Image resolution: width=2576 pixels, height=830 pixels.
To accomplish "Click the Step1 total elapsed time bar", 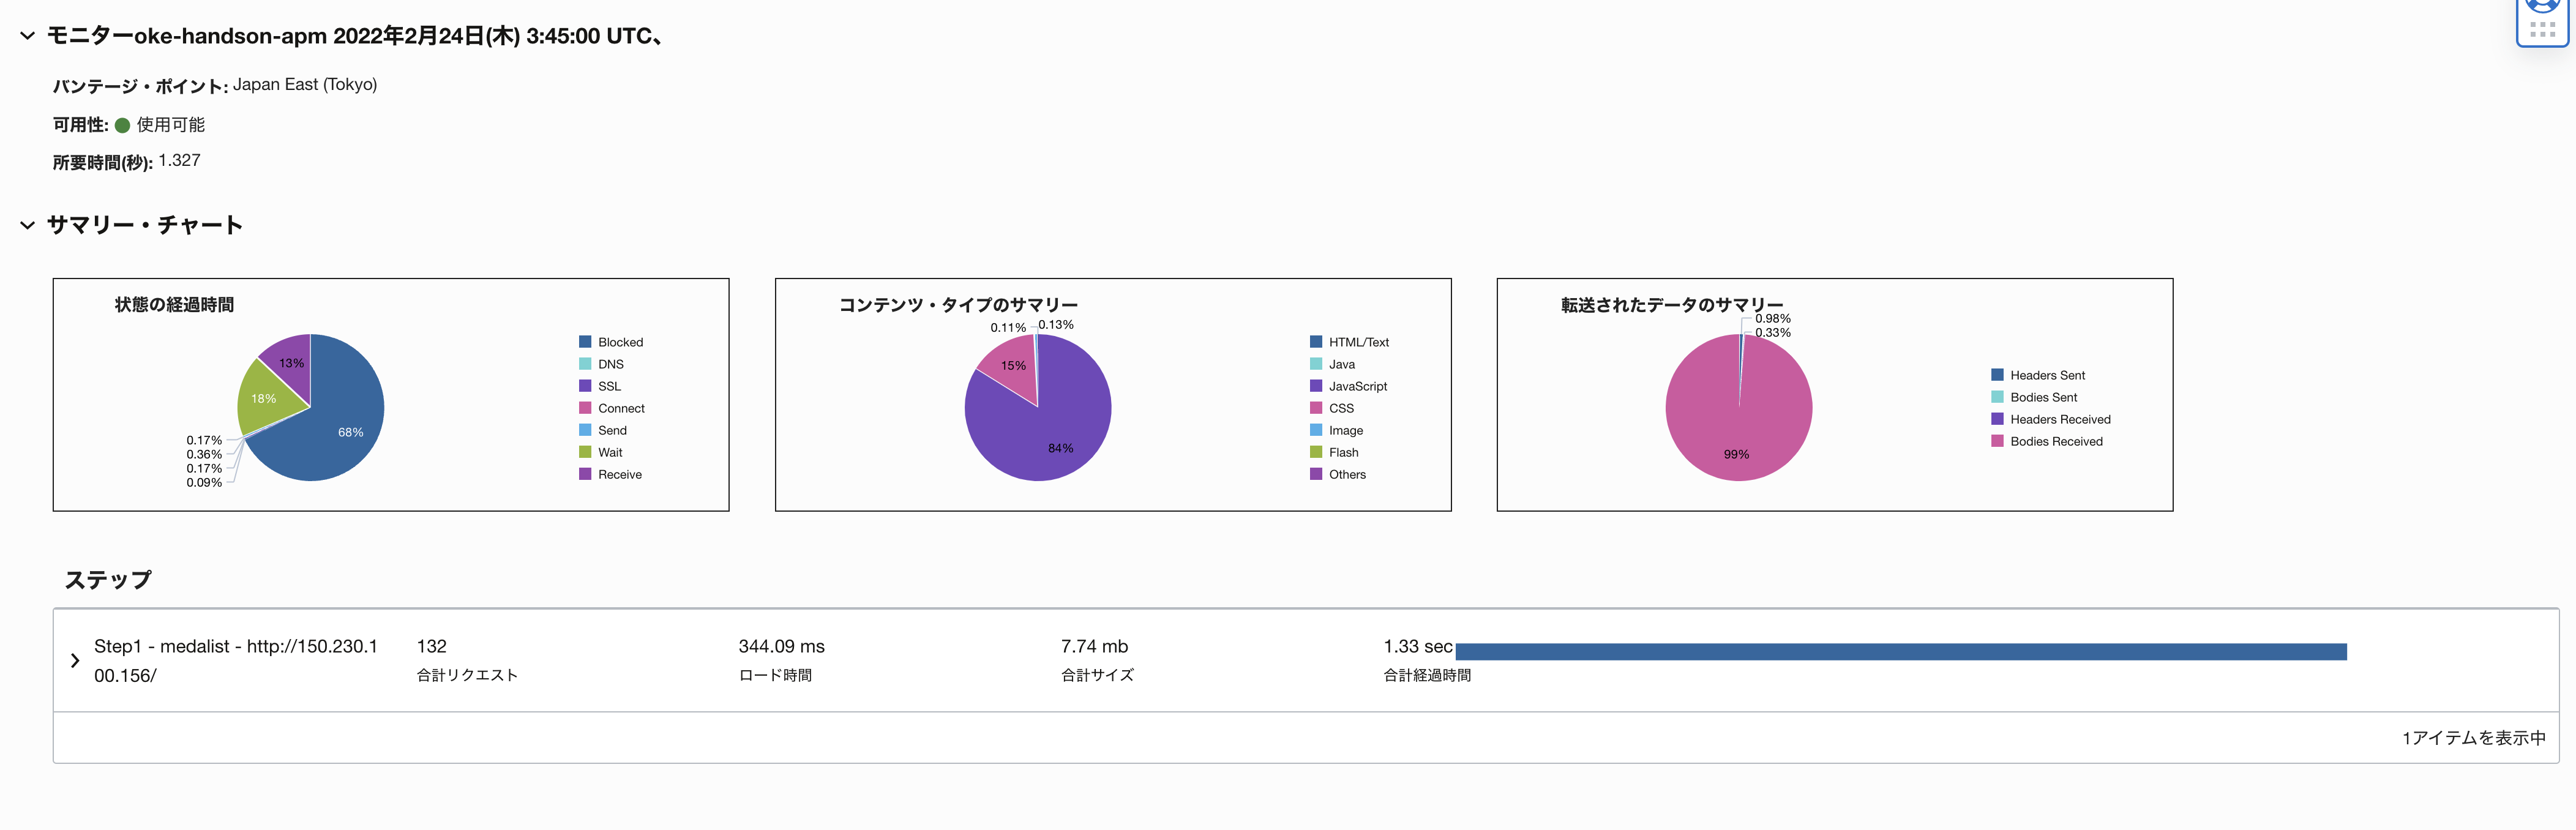I will click(1900, 652).
